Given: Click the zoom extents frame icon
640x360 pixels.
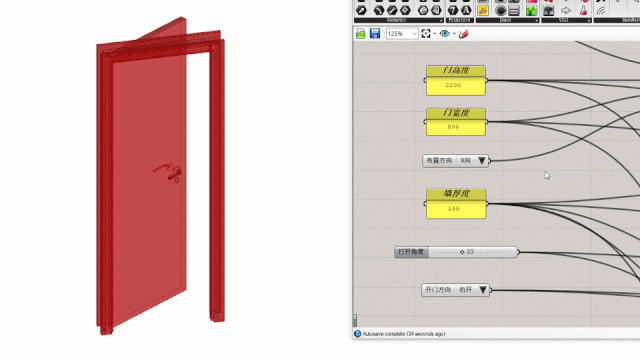Looking at the screenshot, I should (x=426, y=33).
